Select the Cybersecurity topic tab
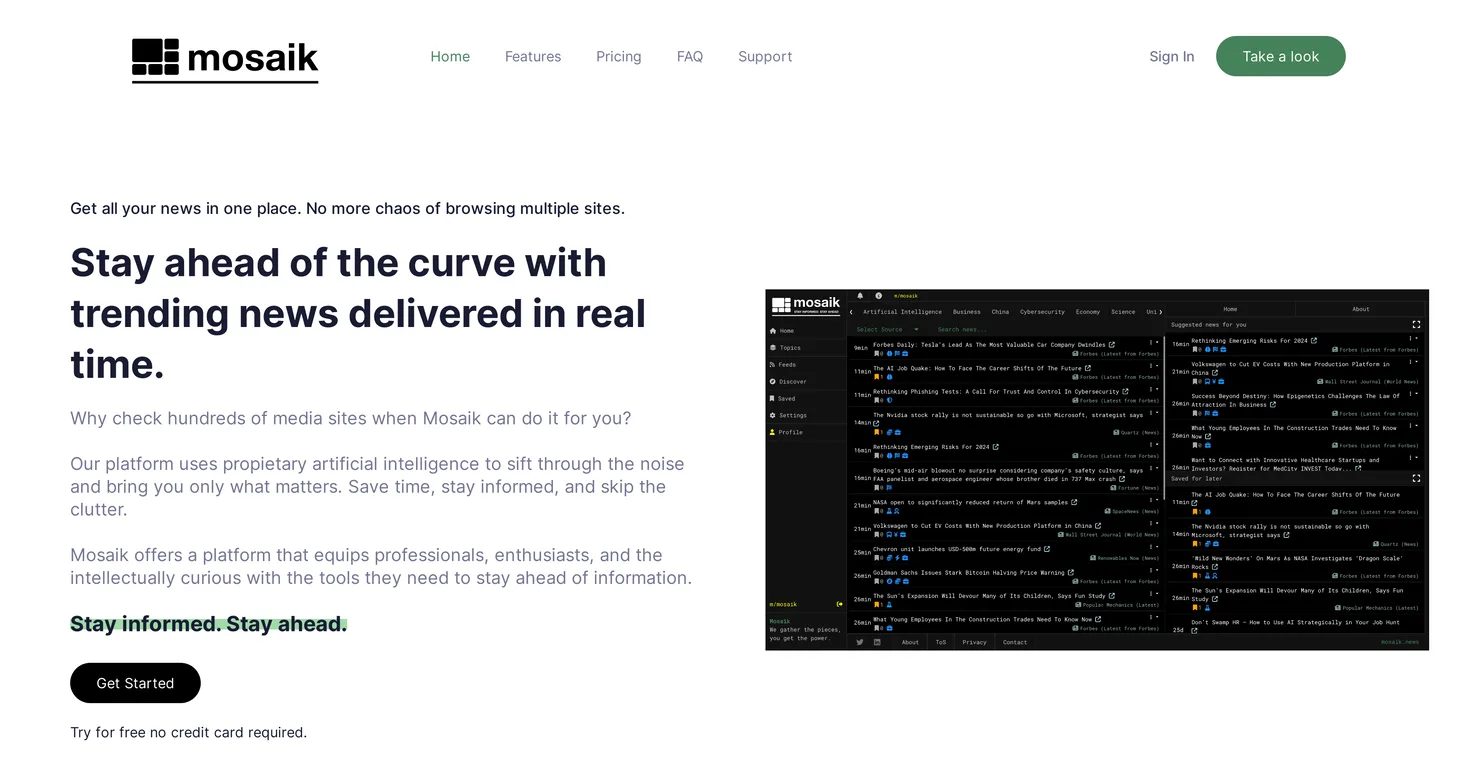1473x768 pixels. [1042, 312]
